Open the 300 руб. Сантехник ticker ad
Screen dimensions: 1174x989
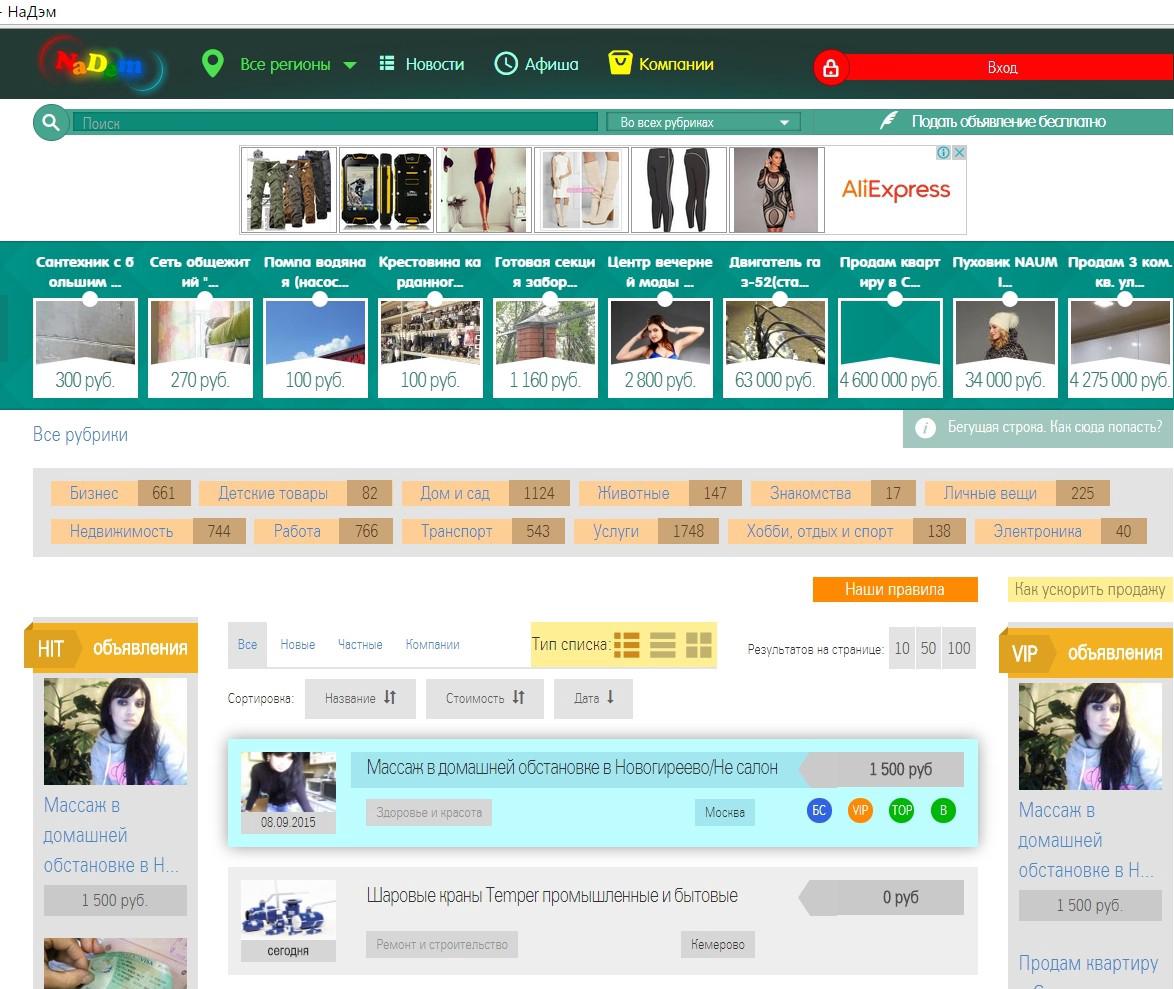tap(85, 347)
